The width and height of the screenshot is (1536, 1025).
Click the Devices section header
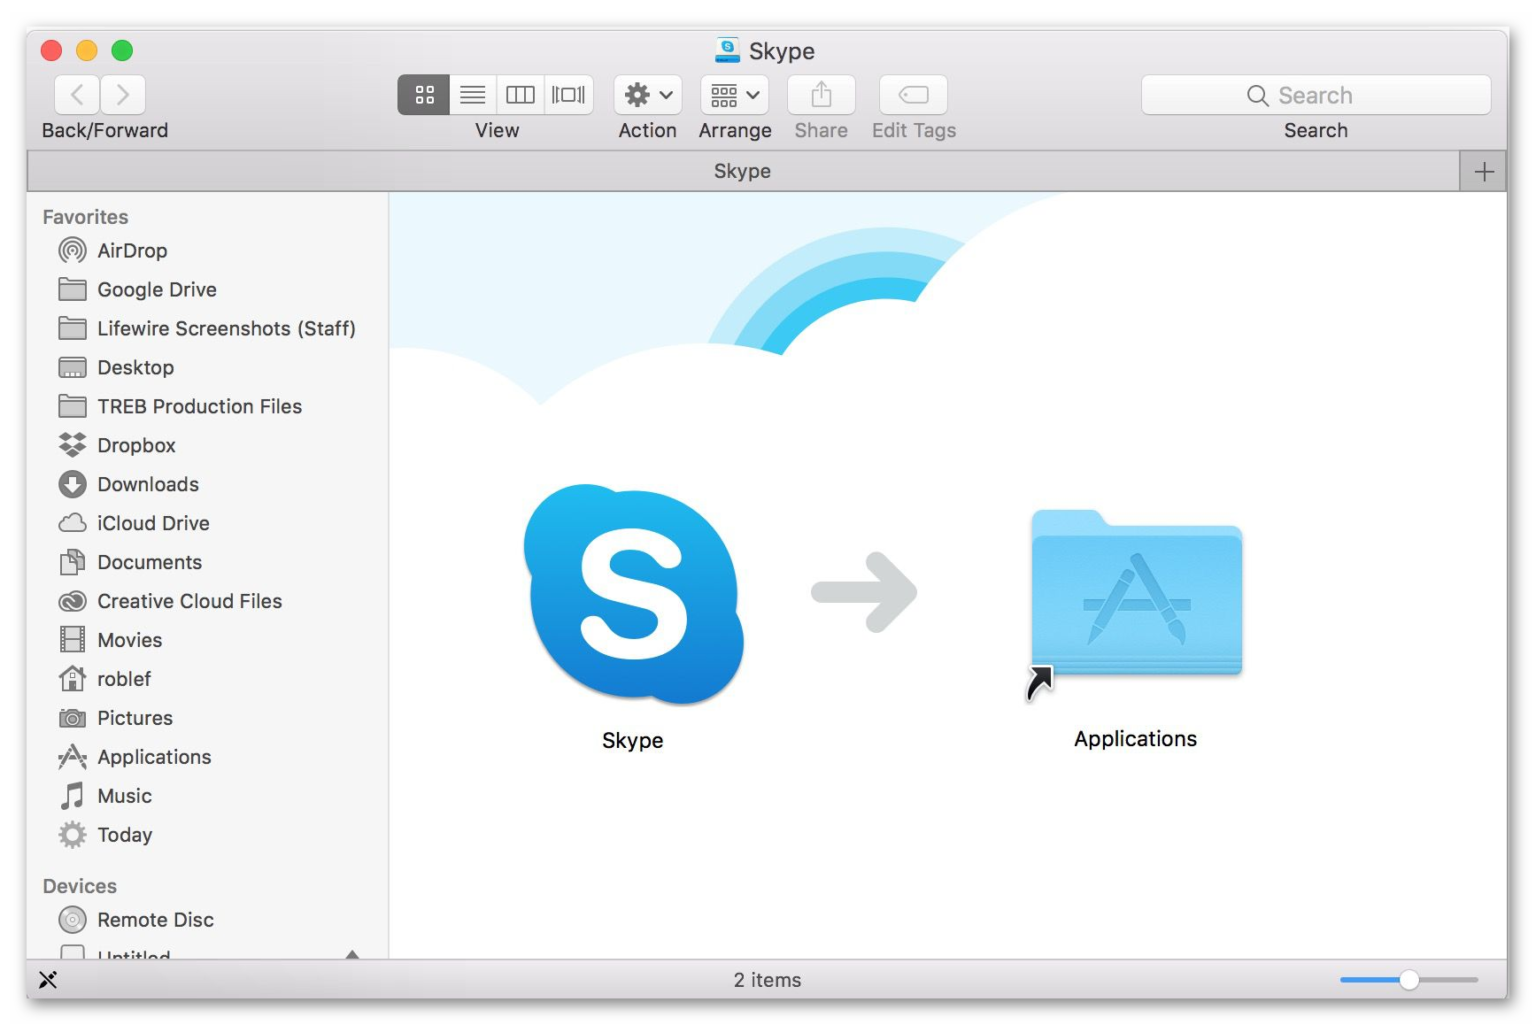pyautogui.click(x=79, y=887)
